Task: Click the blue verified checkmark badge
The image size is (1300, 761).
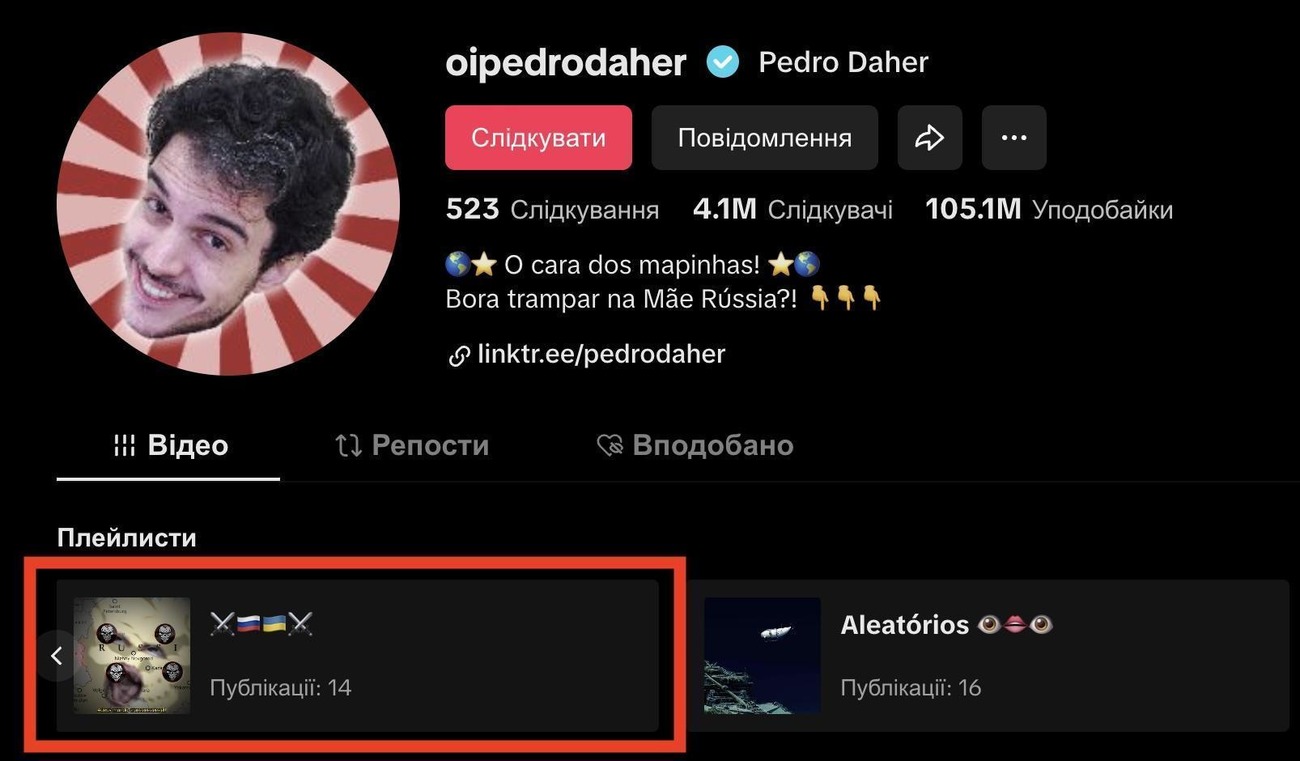Action: (x=722, y=63)
